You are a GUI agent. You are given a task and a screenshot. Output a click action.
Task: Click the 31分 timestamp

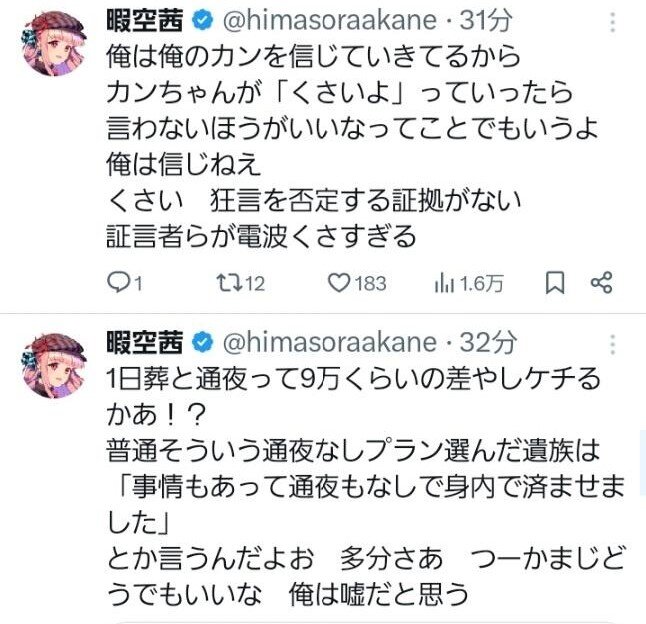[x=486, y=21]
